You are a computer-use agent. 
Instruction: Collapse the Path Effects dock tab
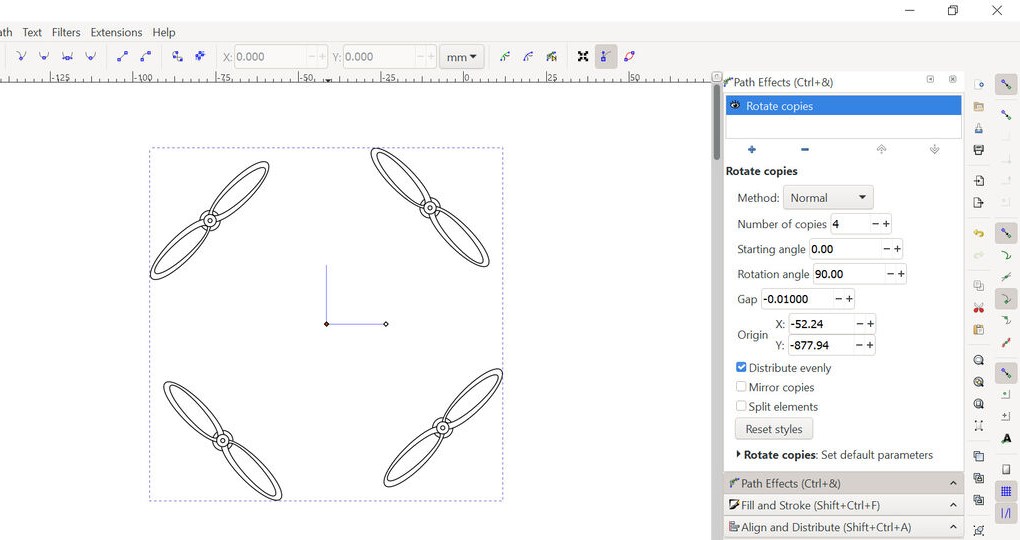[x=953, y=483]
